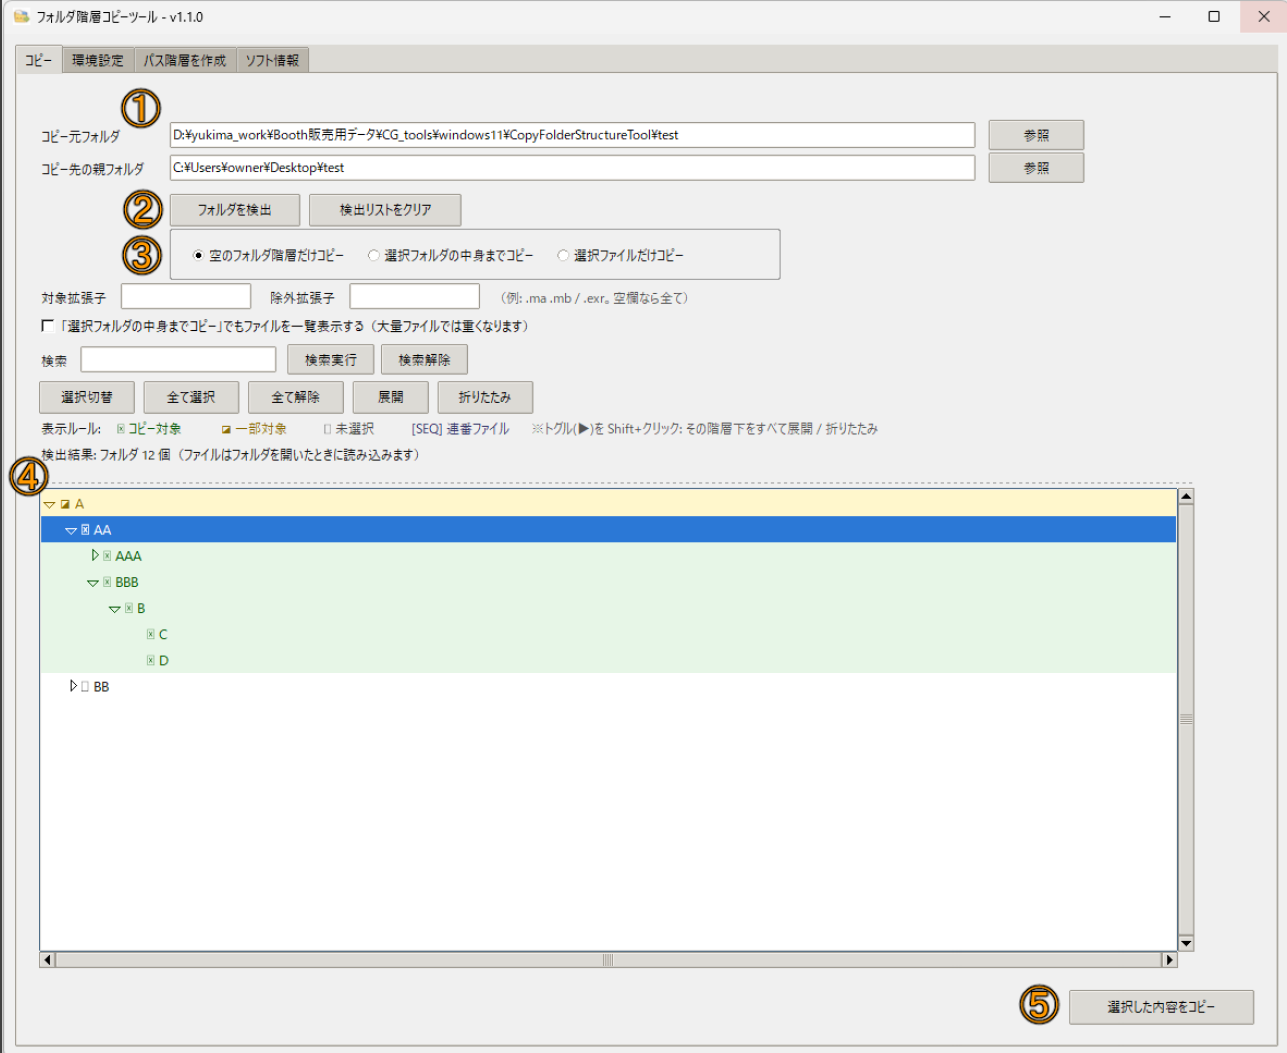Screen dimensions: 1287x1053
Task: Click the フォルダを検出 button
Action: [x=235, y=210]
